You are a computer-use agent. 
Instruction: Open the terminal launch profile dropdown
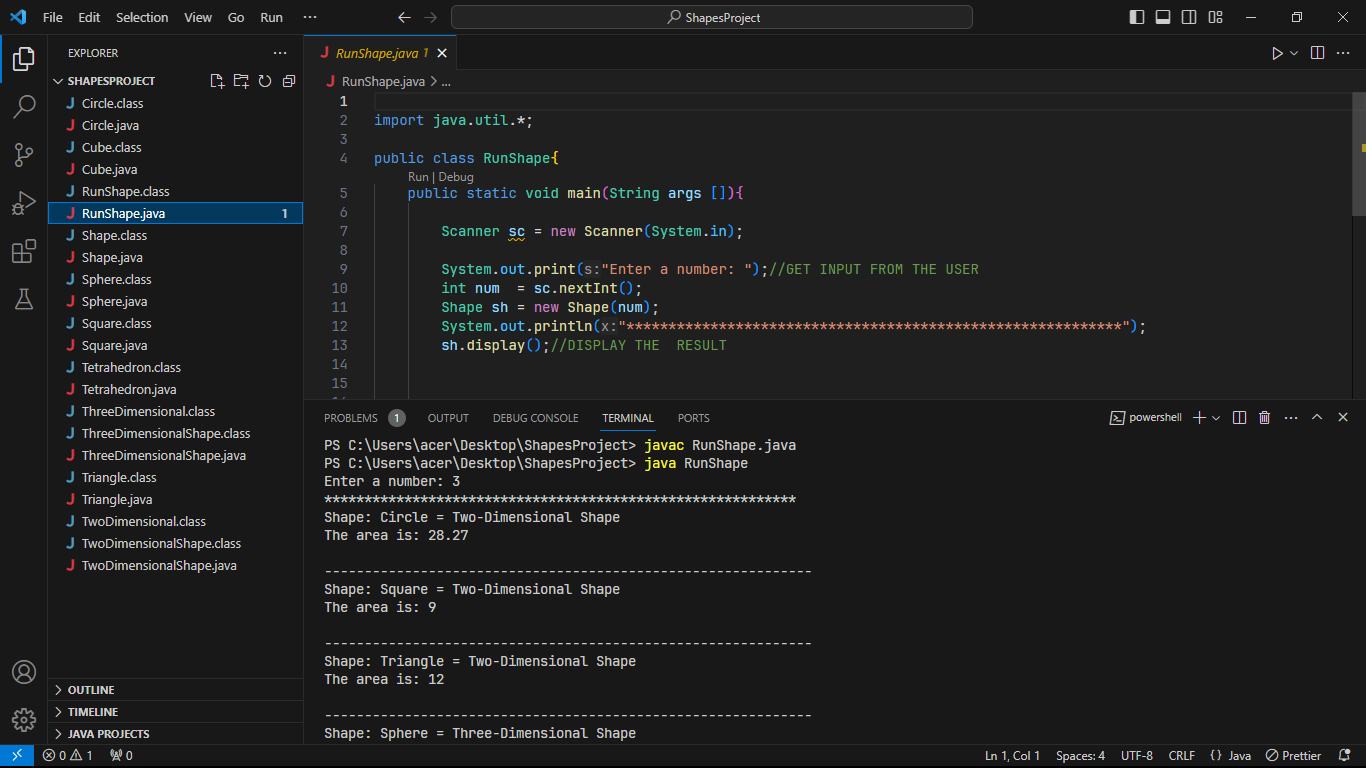tap(1216, 418)
